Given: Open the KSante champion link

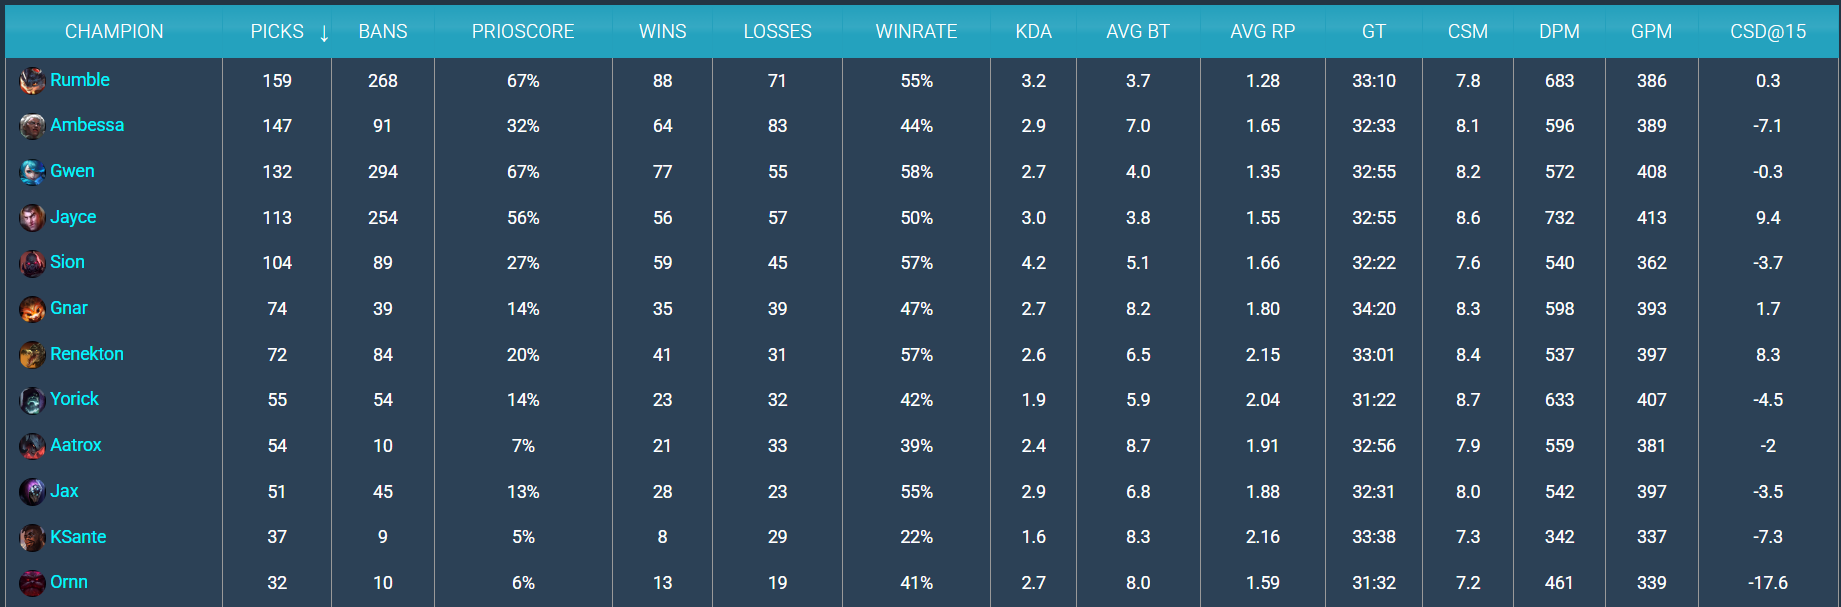Looking at the screenshot, I should click(x=78, y=537).
